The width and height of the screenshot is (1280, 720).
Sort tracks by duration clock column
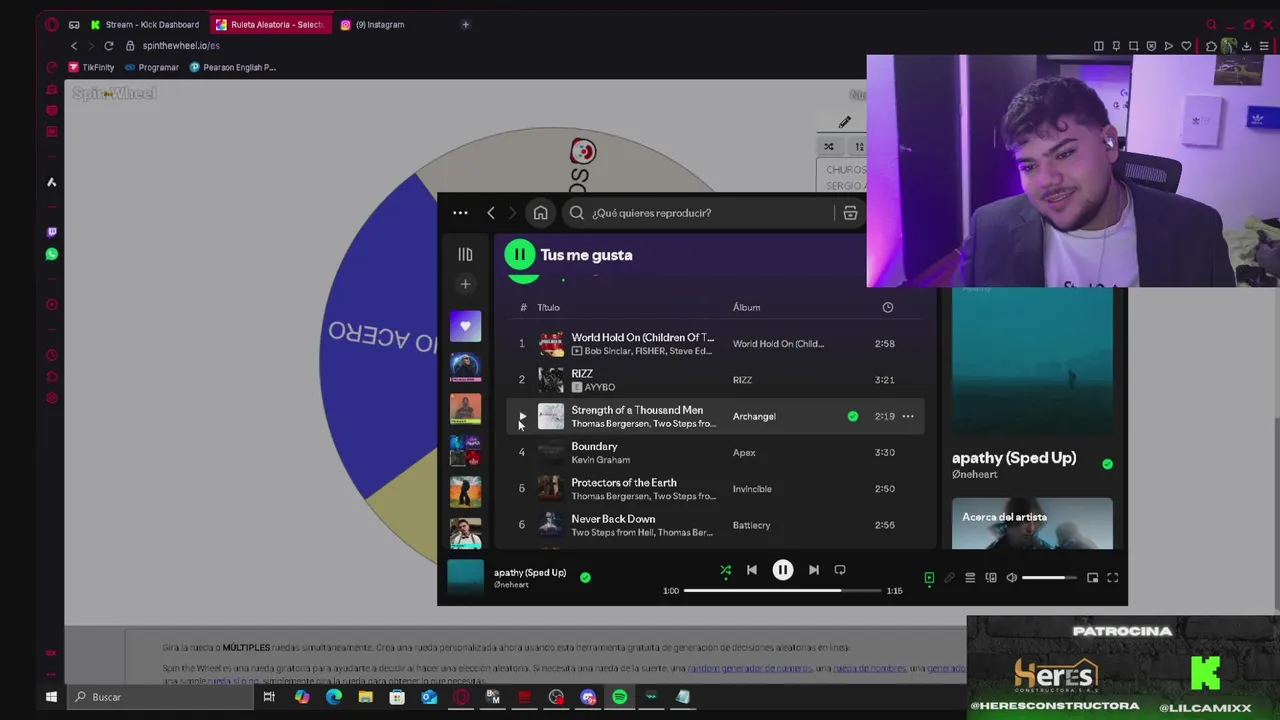pyautogui.click(x=887, y=307)
